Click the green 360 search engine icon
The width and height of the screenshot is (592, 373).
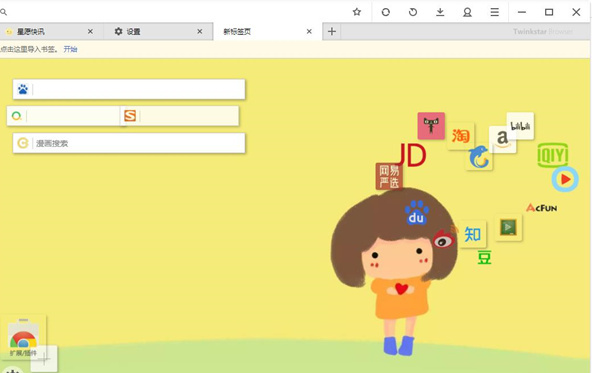point(16,116)
